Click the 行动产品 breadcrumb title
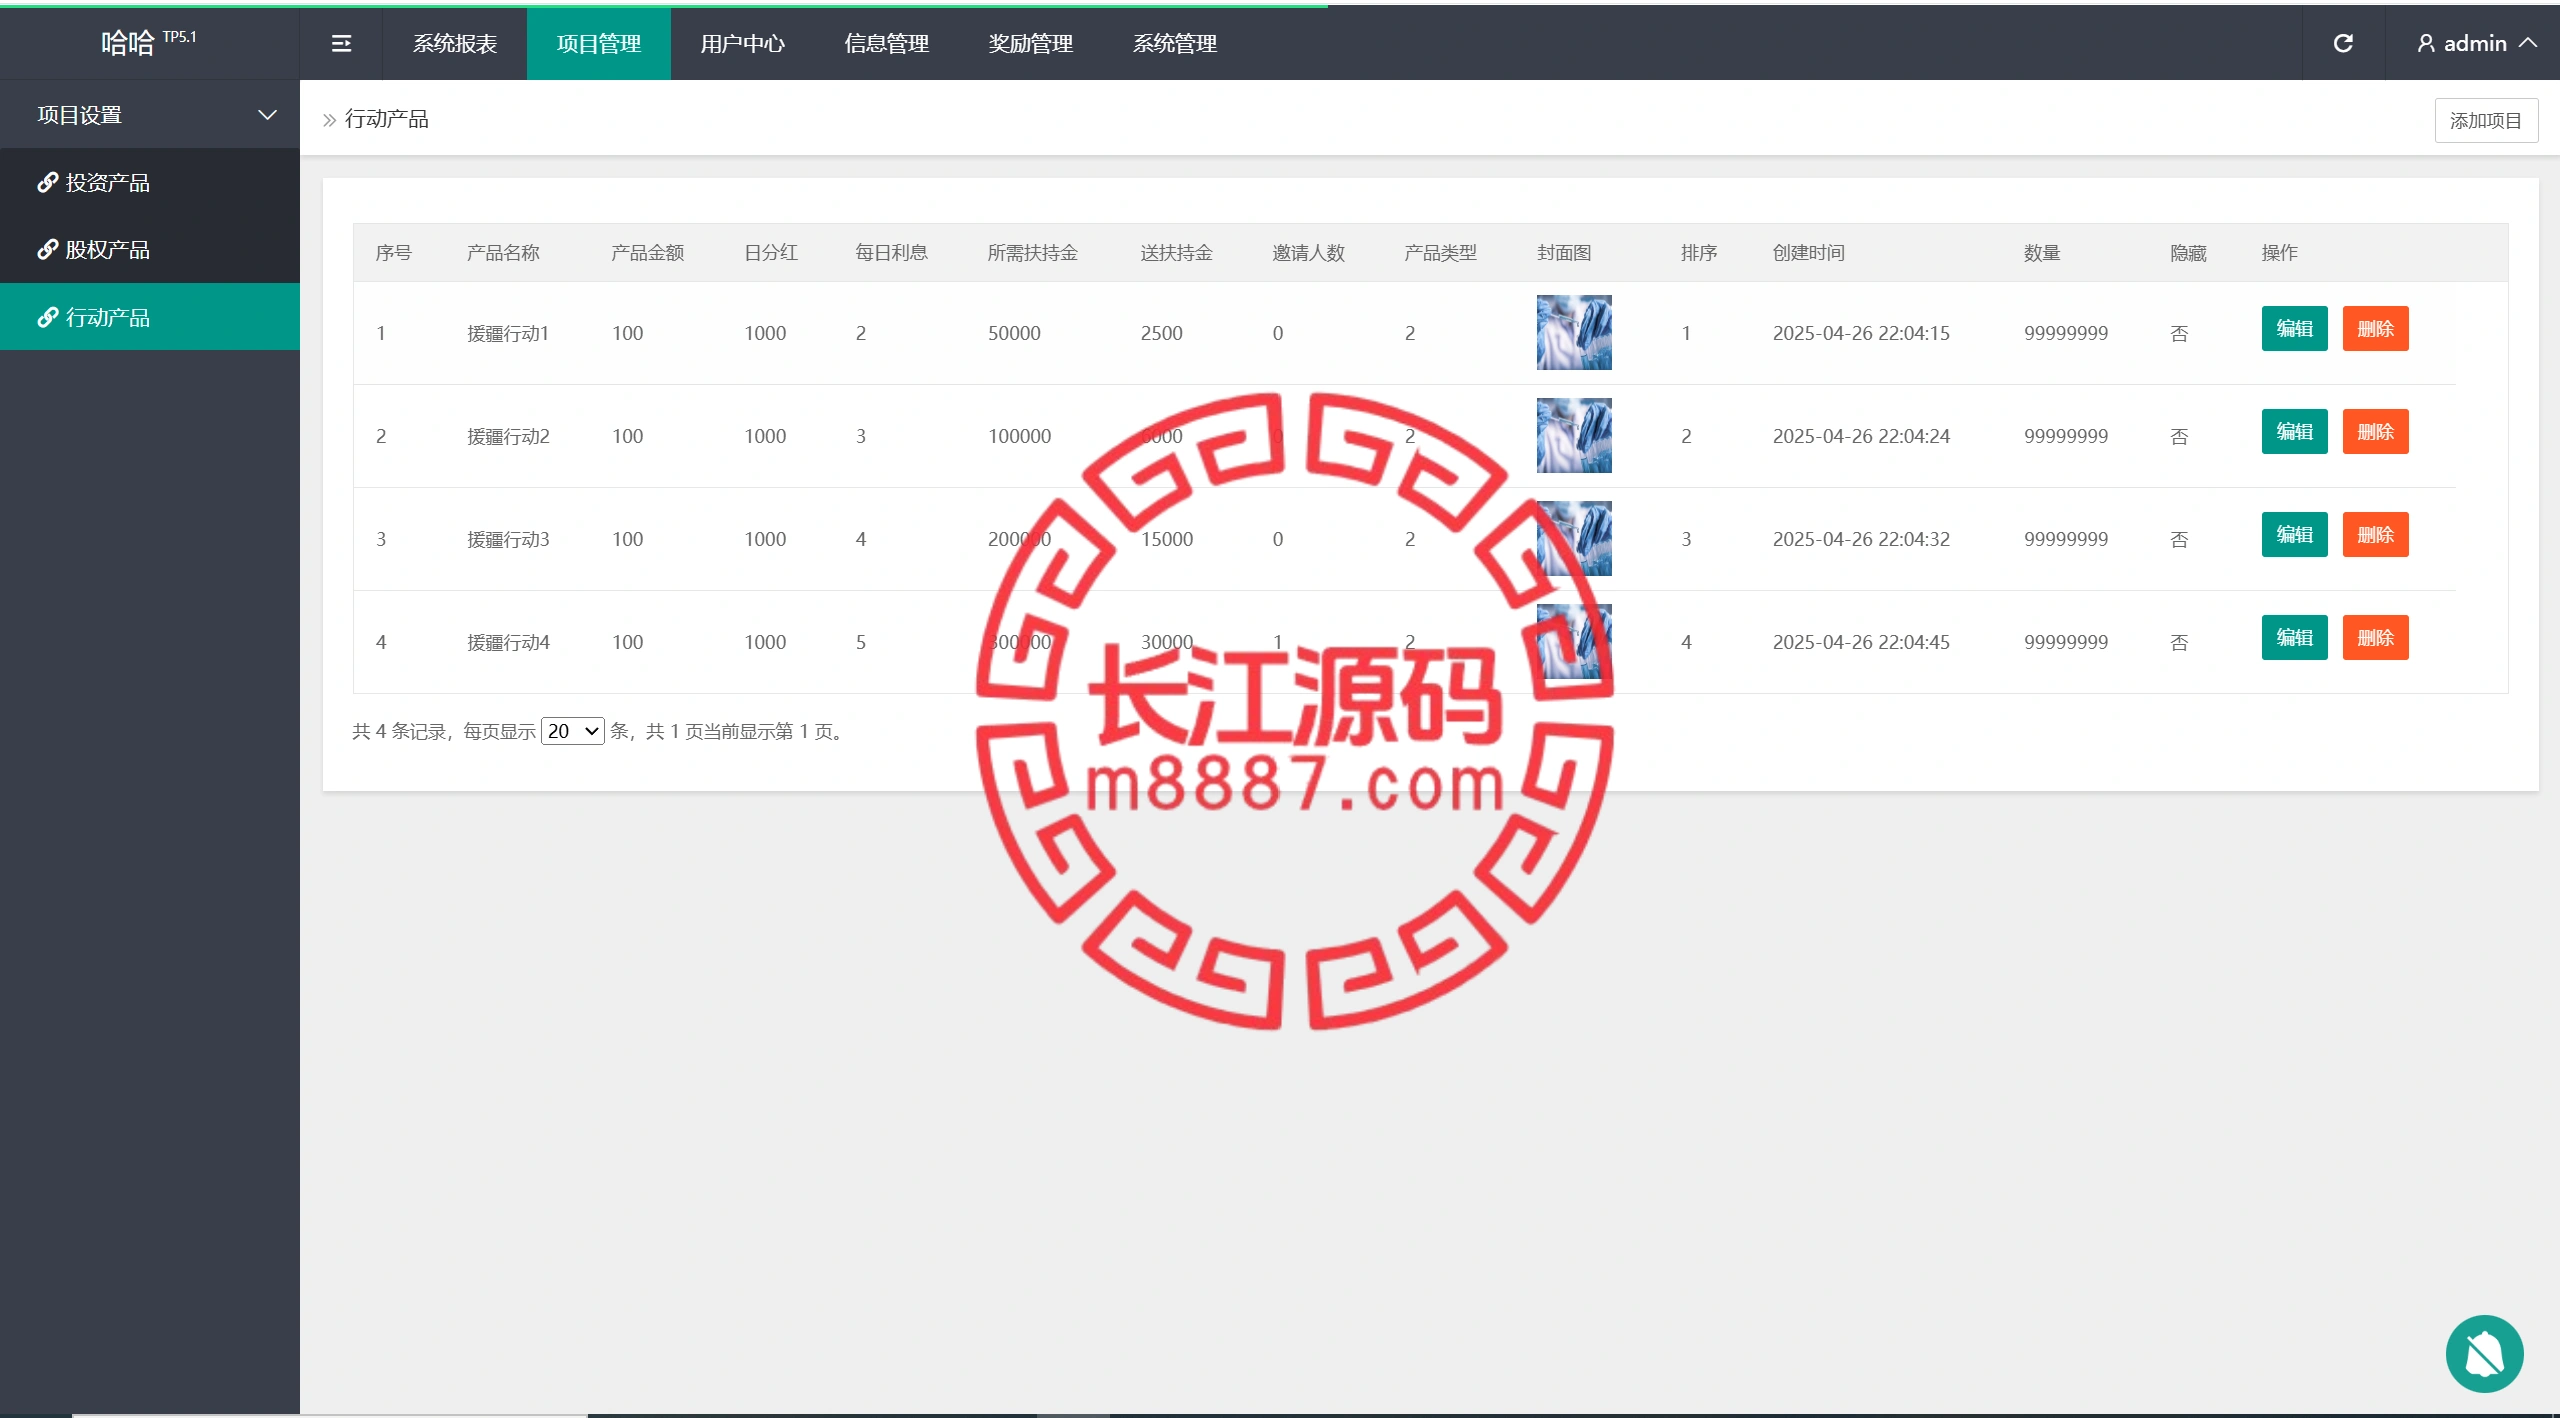Viewport: 2560px width, 1418px height. [387, 119]
